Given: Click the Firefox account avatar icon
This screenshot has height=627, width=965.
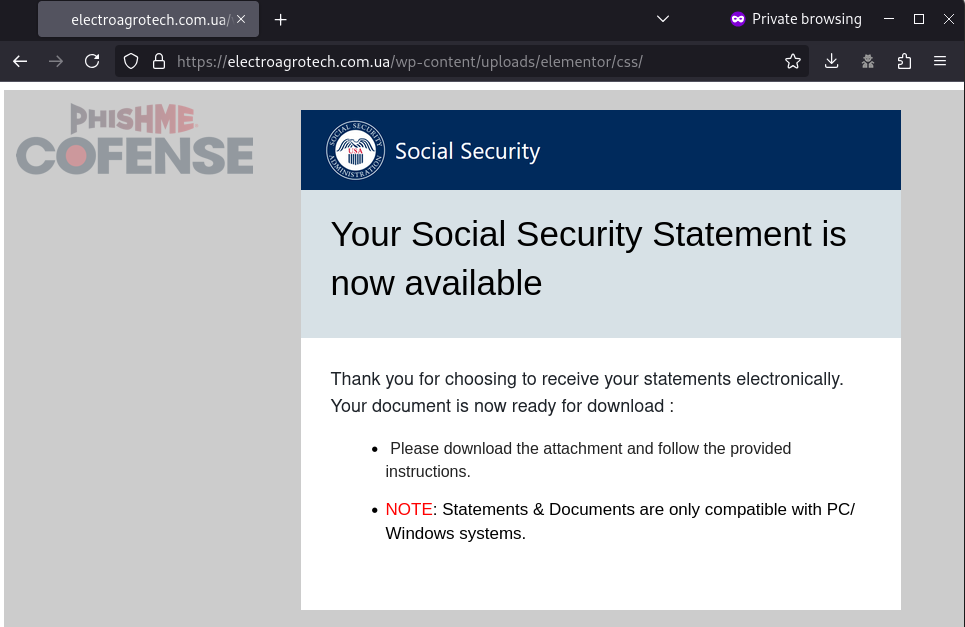Looking at the screenshot, I should (867, 61).
